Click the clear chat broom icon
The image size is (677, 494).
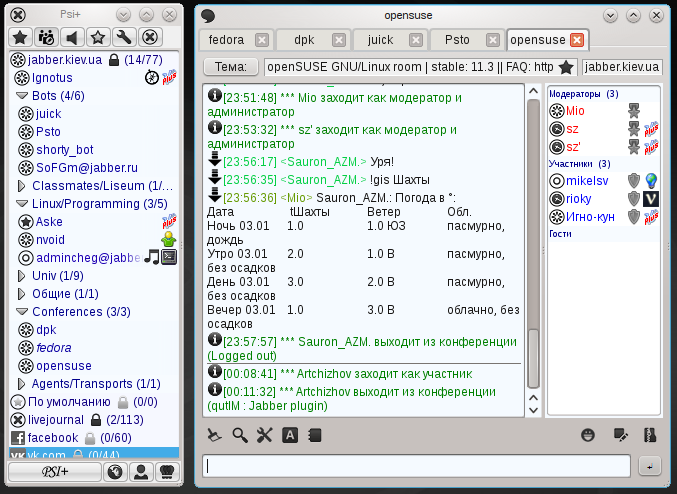pos(214,435)
